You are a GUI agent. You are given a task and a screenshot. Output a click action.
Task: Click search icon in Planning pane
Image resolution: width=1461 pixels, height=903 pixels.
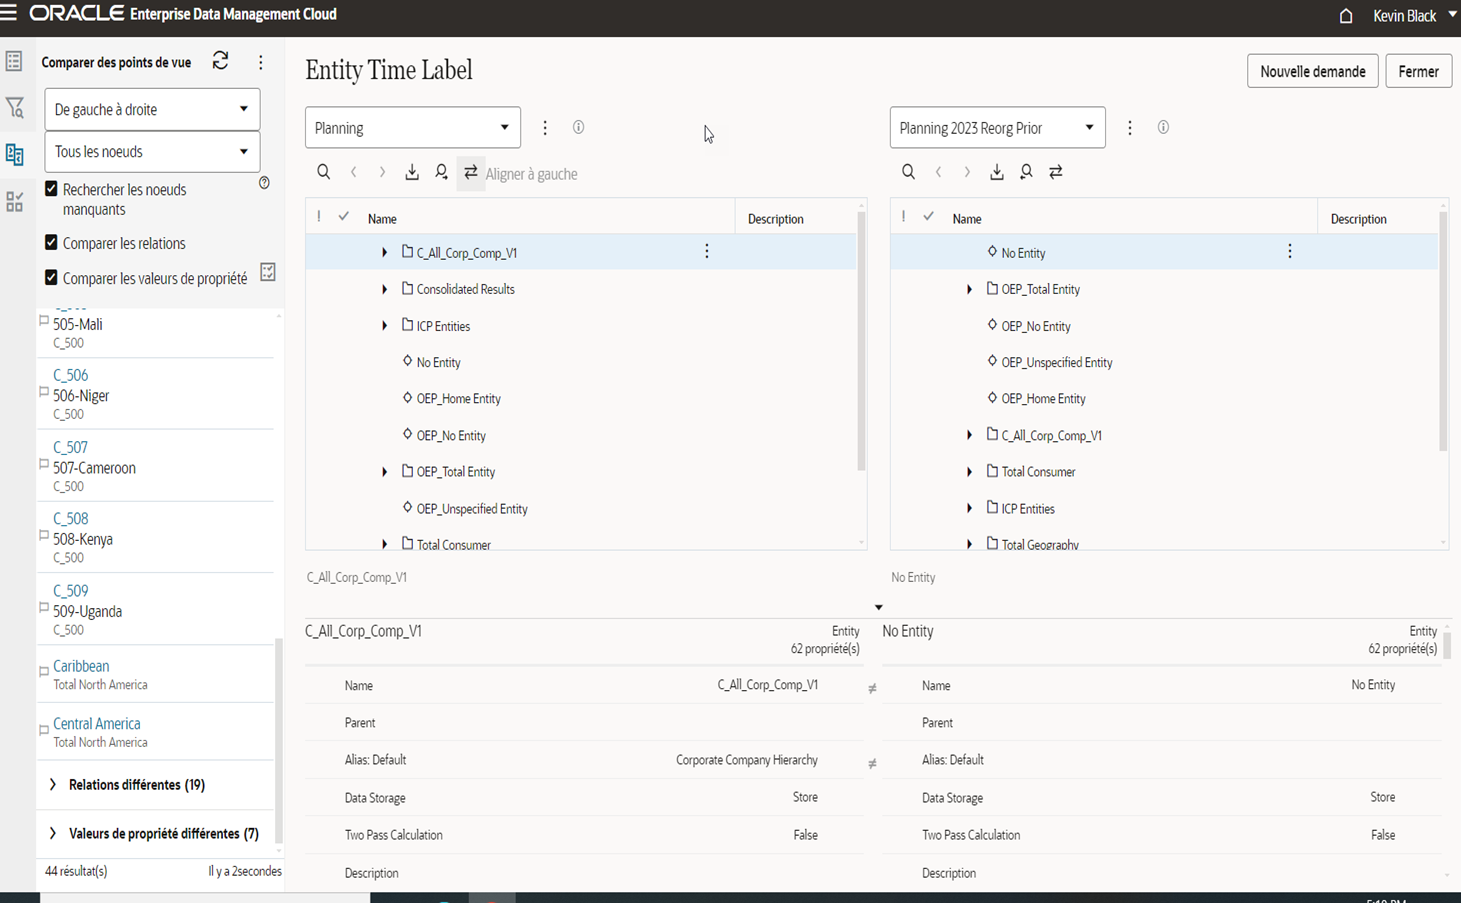323,172
